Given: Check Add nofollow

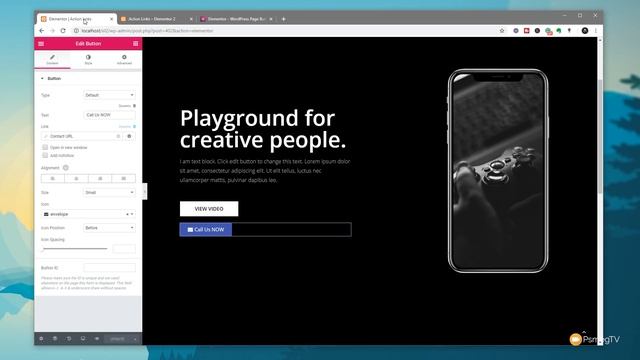Looking at the screenshot, I should pos(45,156).
